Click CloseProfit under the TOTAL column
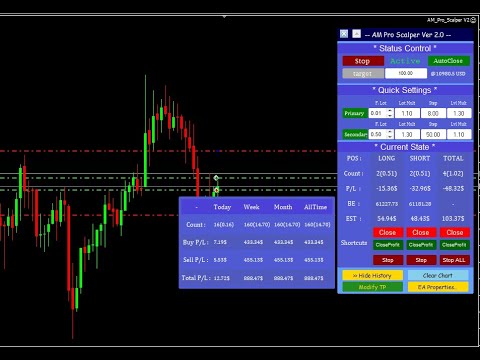Image resolution: width=480 pixels, height=360 pixels. [455, 245]
